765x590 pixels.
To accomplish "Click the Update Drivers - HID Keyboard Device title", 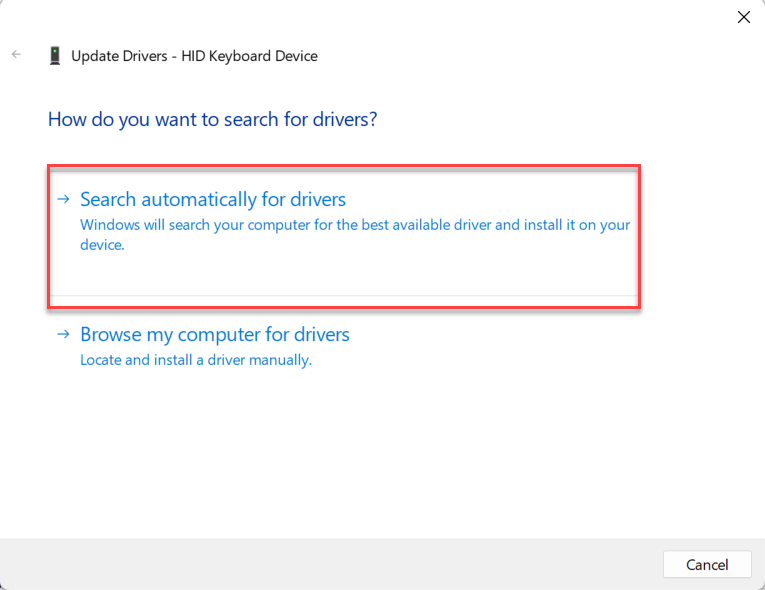I will (x=194, y=56).
